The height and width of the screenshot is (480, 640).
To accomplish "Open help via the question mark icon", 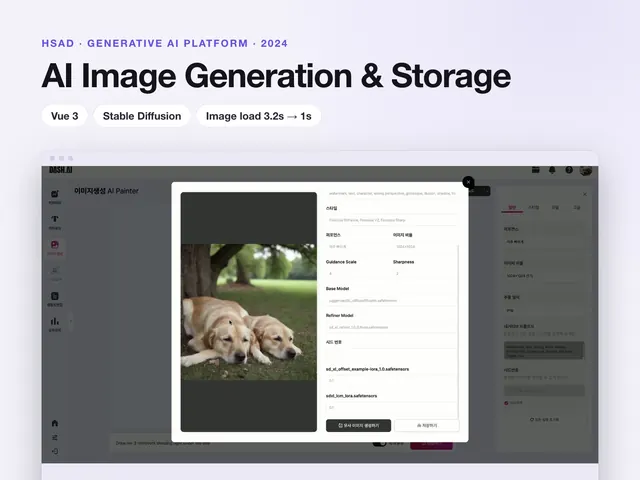I will 569,170.
